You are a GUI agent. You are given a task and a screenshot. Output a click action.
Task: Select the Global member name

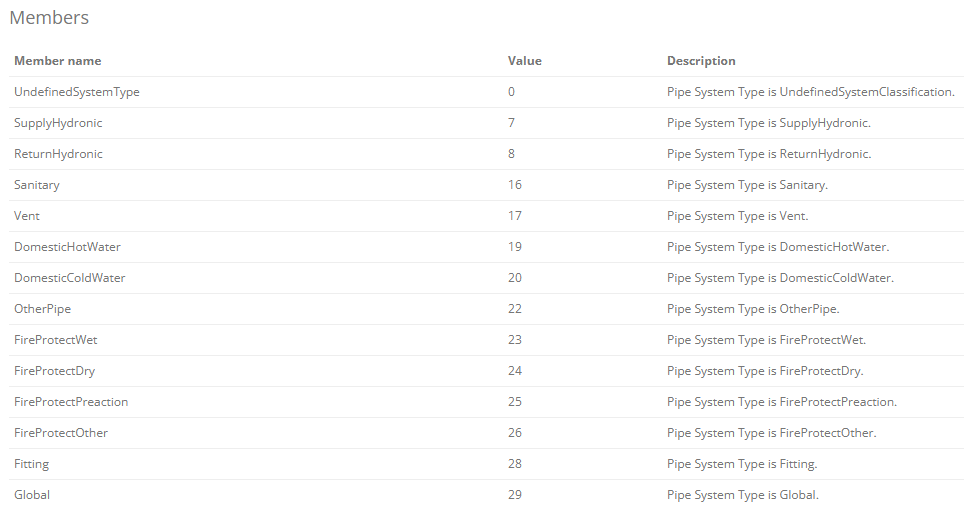[32, 495]
